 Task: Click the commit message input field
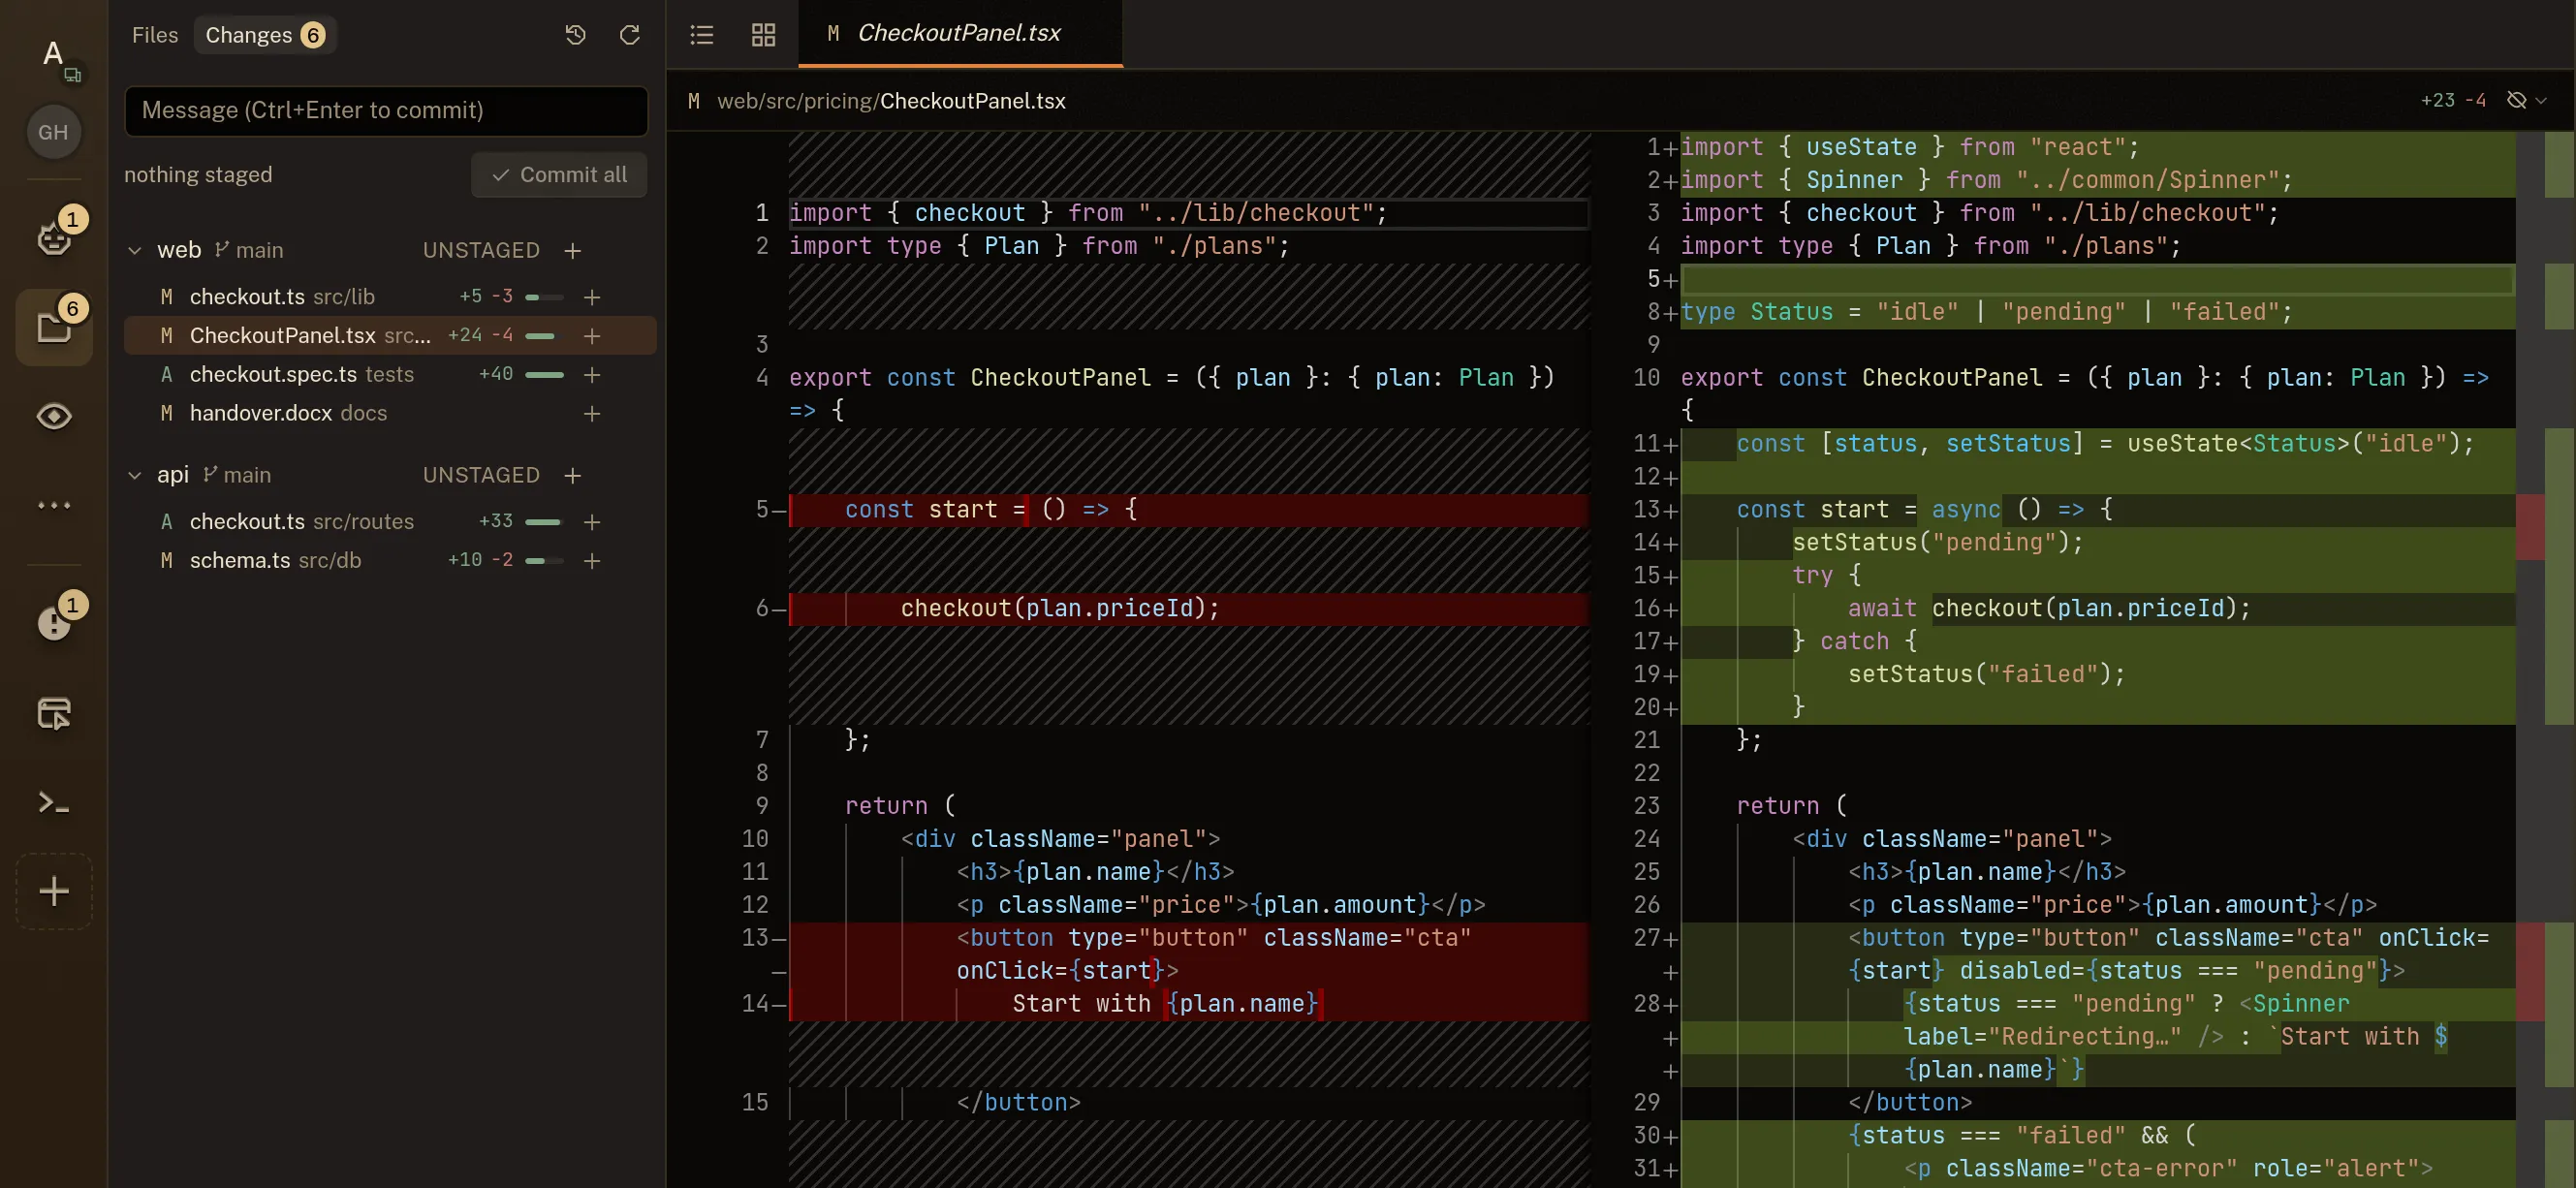(386, 110)
